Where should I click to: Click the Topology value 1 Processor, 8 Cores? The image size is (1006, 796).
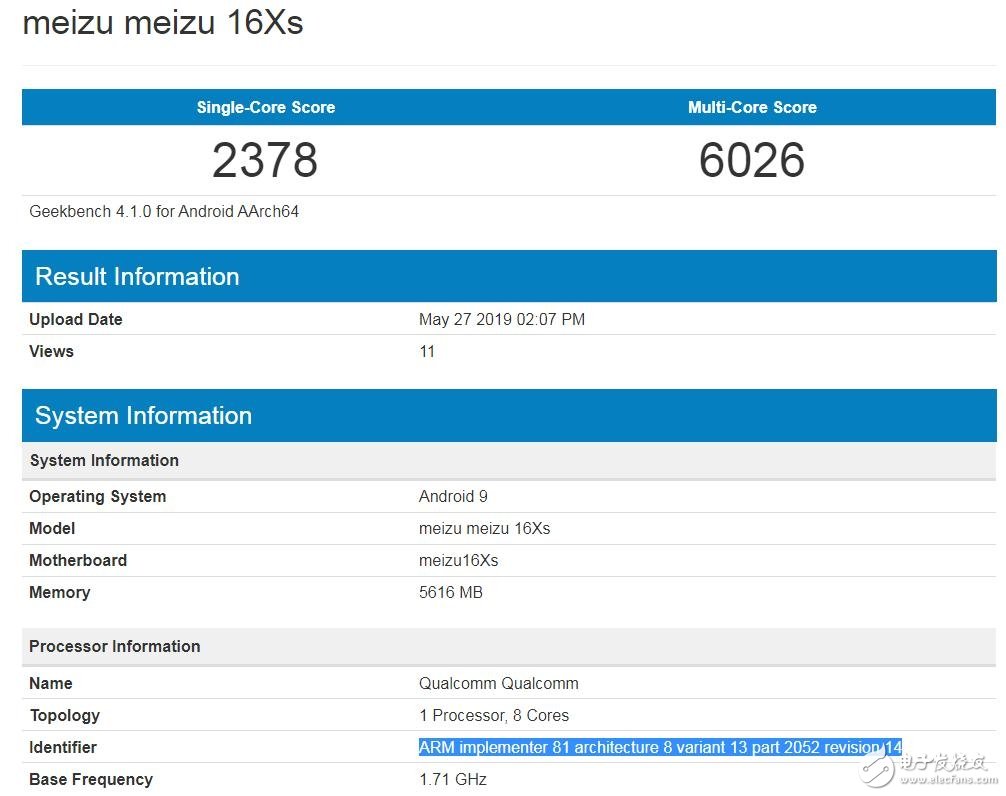(x=494, y=716)
